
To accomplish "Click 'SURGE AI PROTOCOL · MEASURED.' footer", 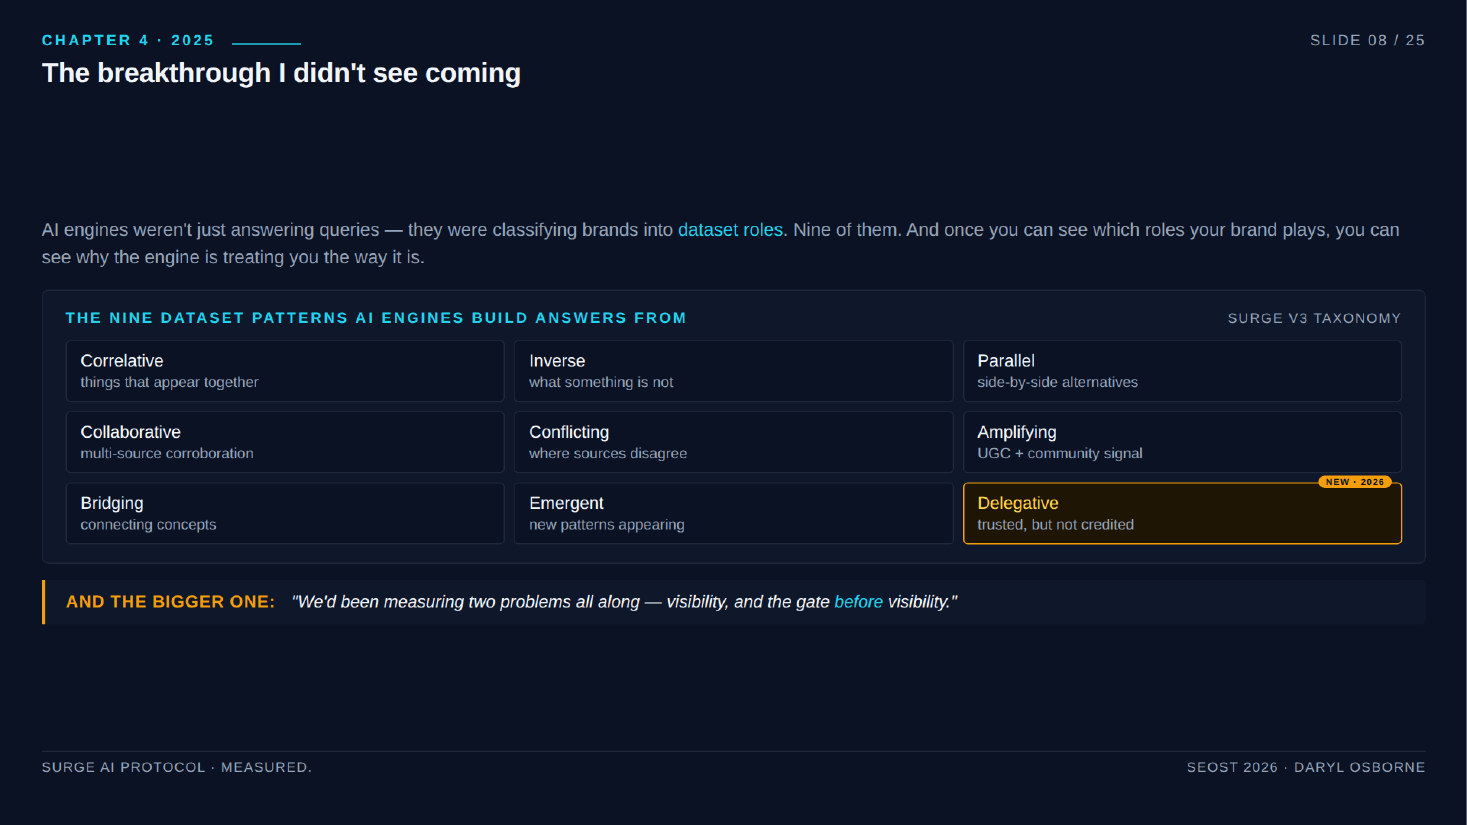I will pyautogui.click(x=177, y=767).
